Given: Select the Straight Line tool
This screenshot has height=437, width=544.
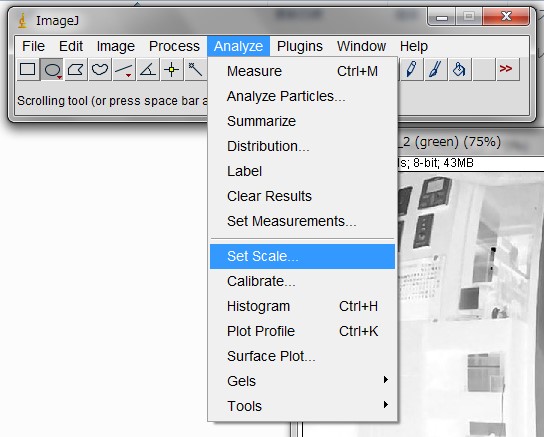Looking at the screenshot, I should (124, 69).
